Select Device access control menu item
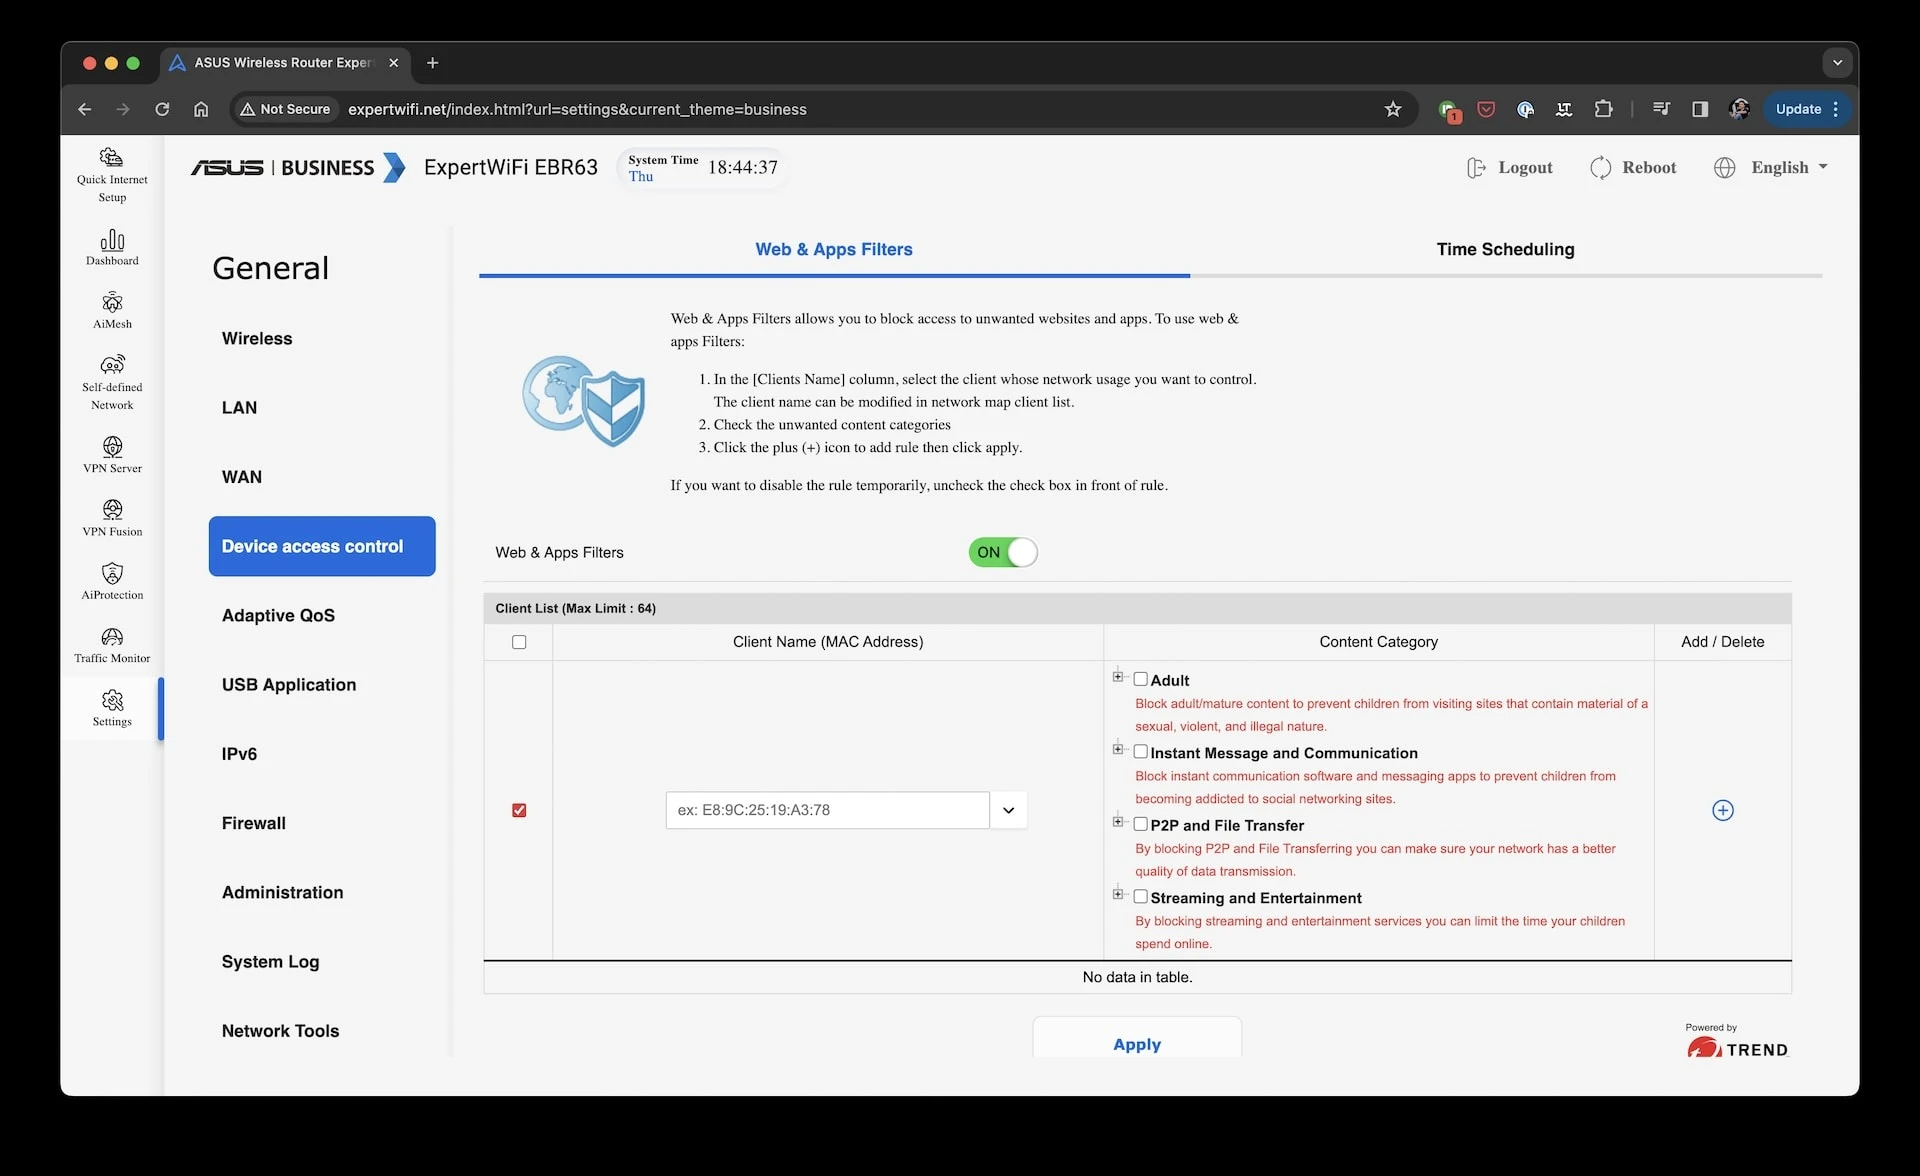1920x1176 pixels. click(322, 546)
